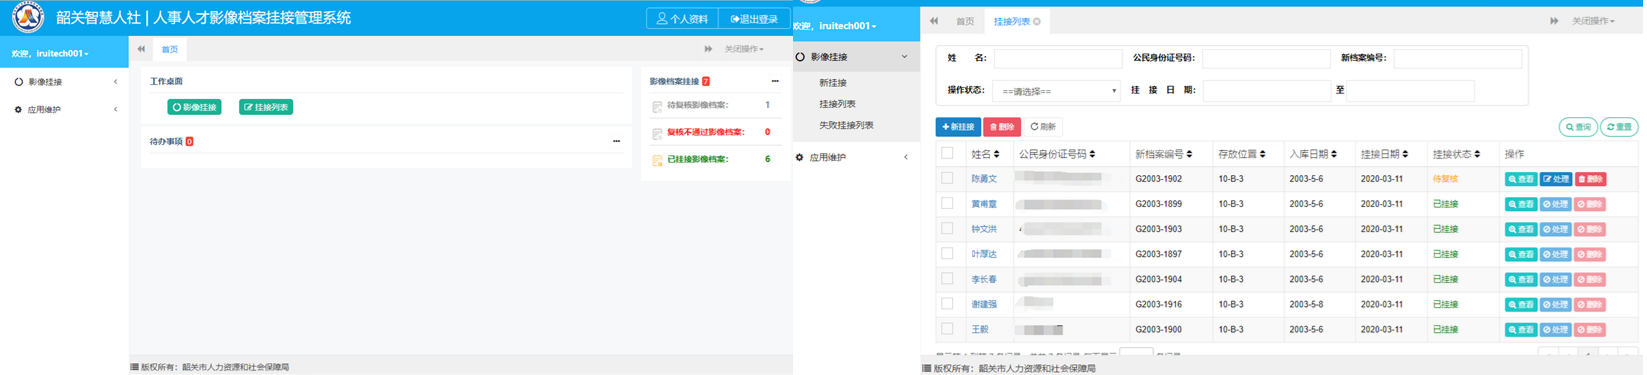The width and height of the screenshot is (1647, 375).
Task: Click the 重置 reset button
Action: (x=1619, y=127)
